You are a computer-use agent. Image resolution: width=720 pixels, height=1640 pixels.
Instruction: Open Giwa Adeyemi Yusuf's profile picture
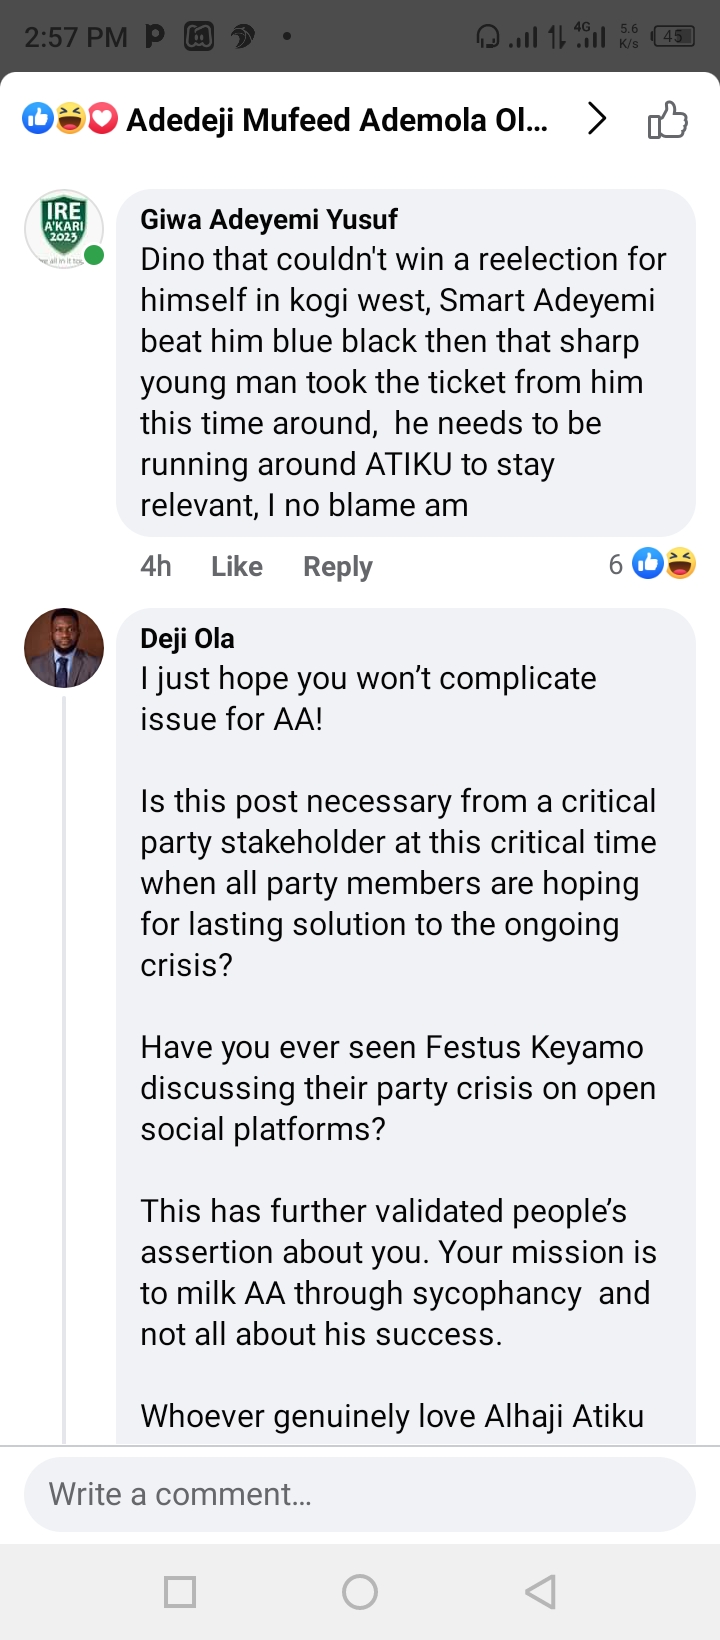[x=64, y=229]
